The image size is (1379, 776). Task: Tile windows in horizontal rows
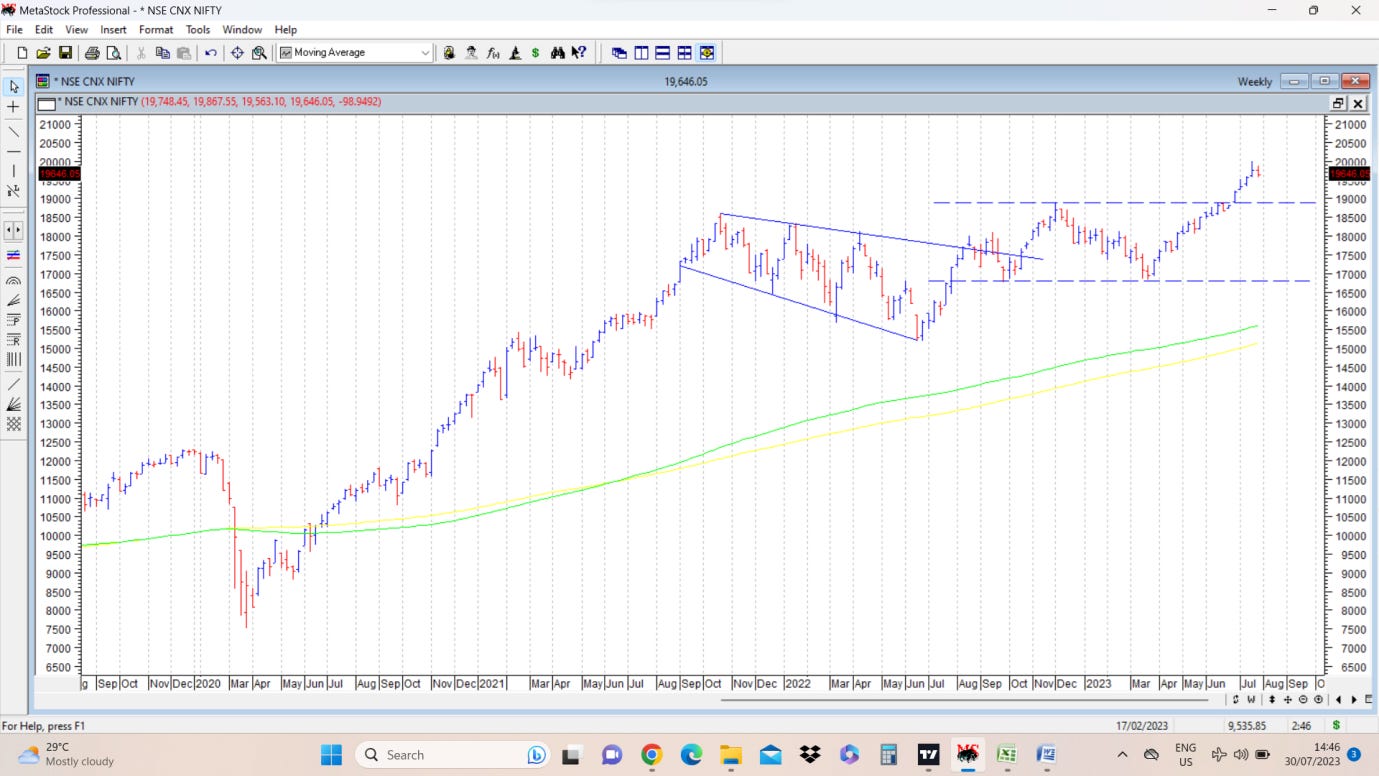click(x=663, y=53)
